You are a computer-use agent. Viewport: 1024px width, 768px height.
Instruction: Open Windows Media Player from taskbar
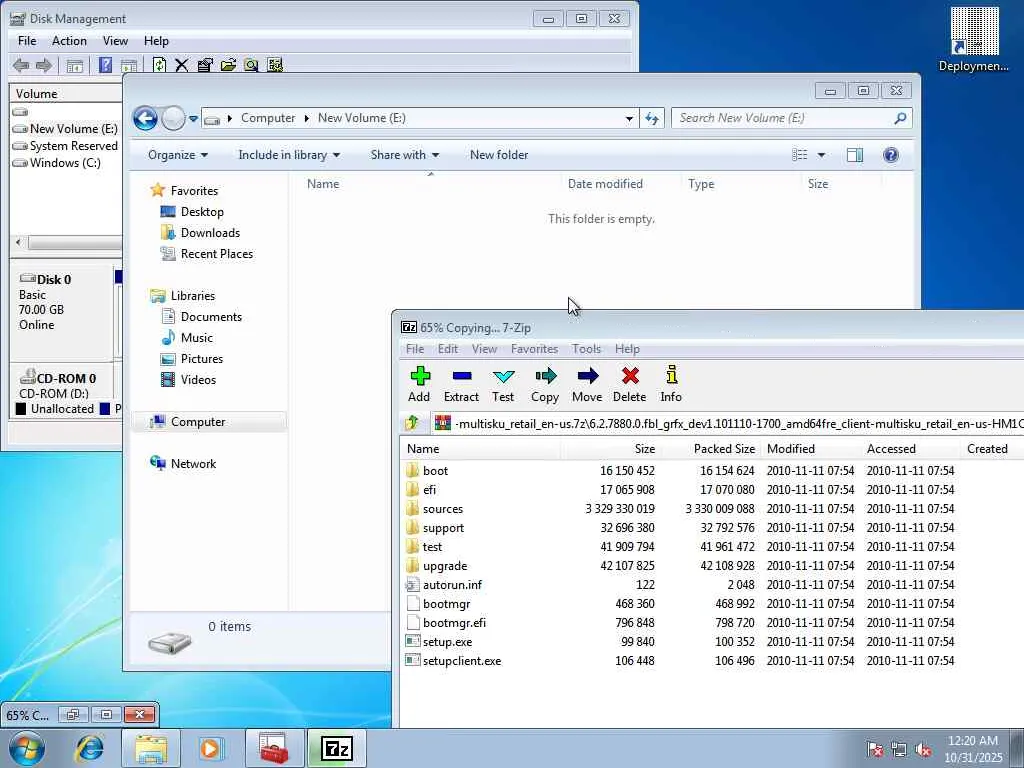(x=210, y=748)
